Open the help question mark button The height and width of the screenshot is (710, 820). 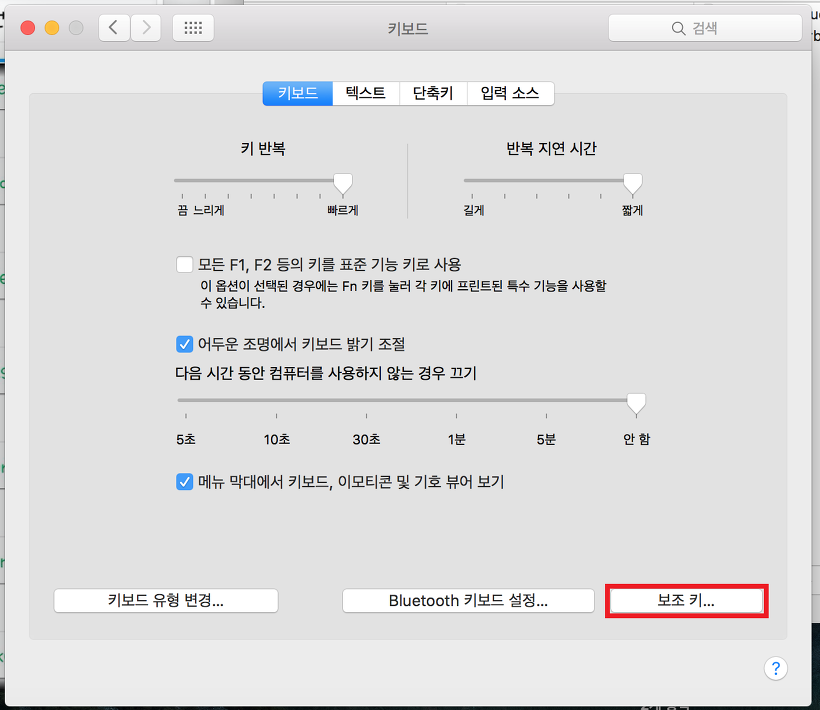[x=776, y=669]
